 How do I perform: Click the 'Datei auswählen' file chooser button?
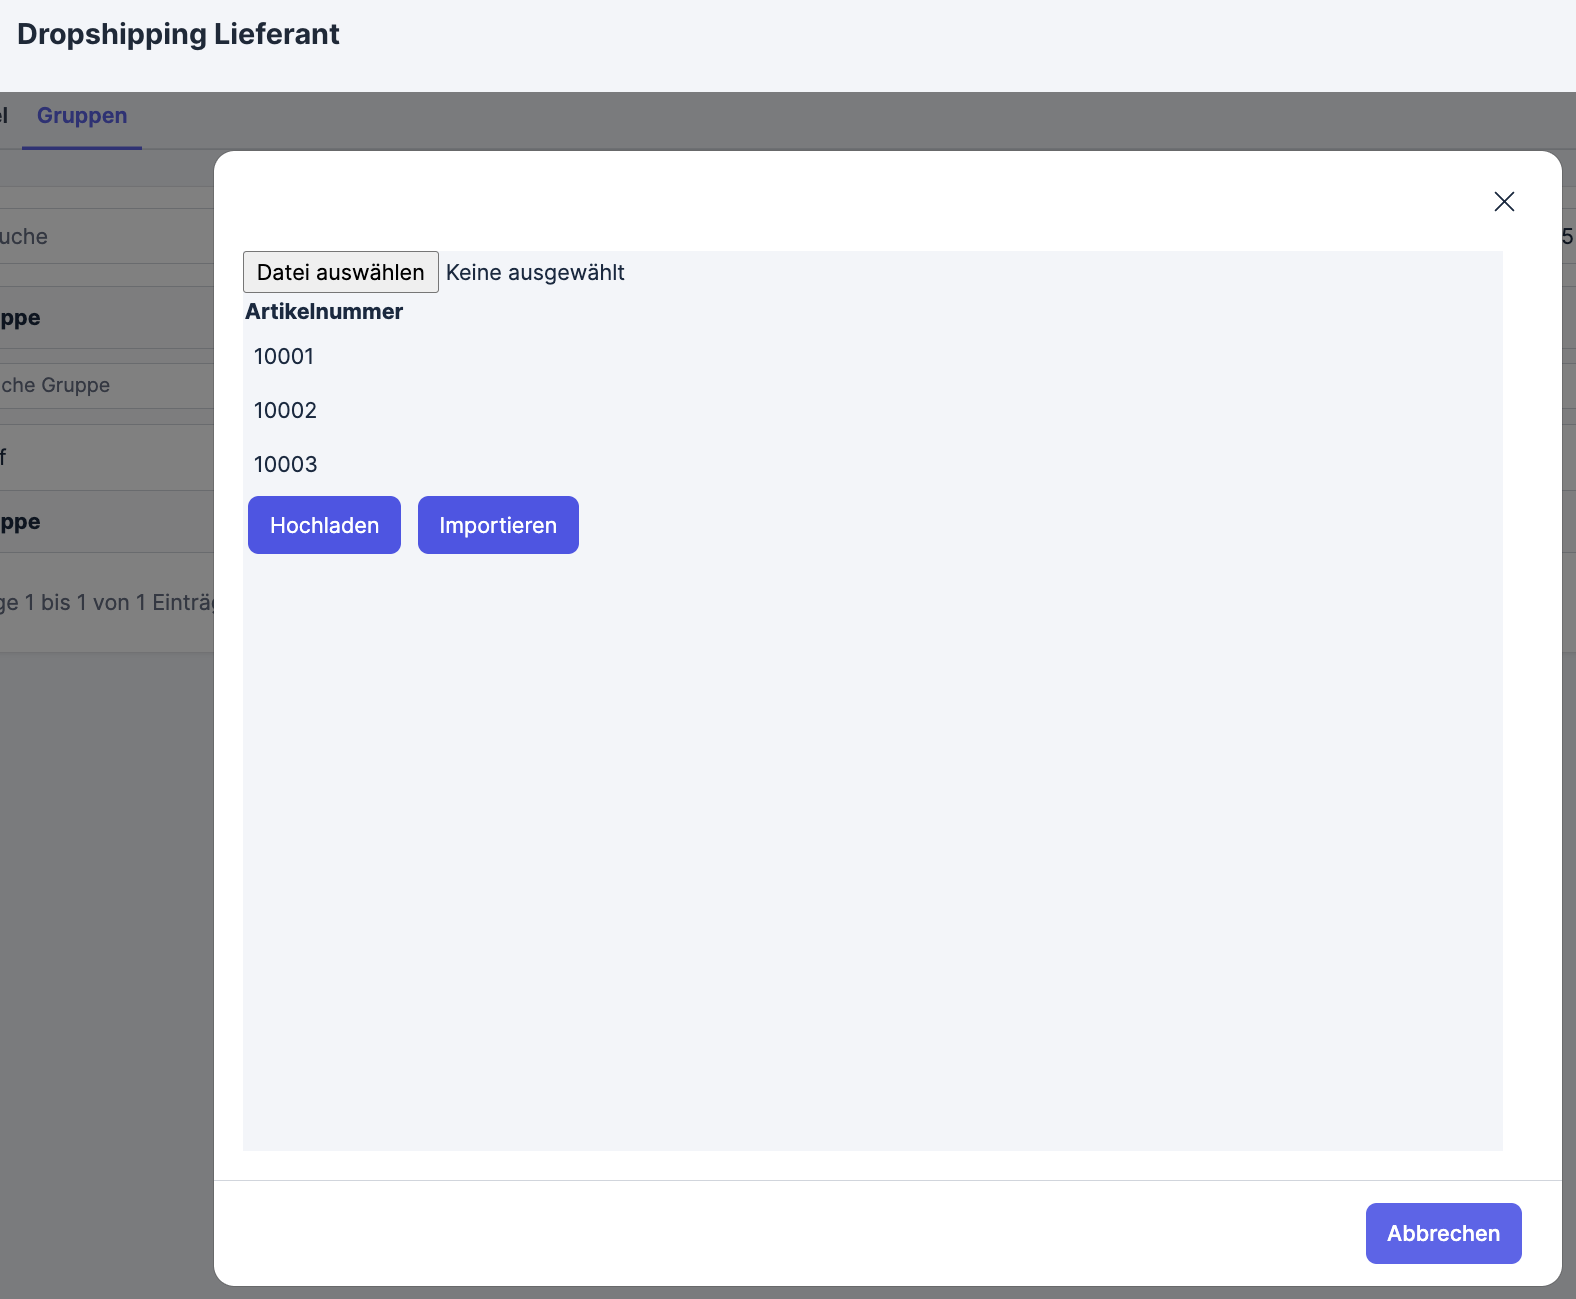pyautogui.click(x=340, y=272)
